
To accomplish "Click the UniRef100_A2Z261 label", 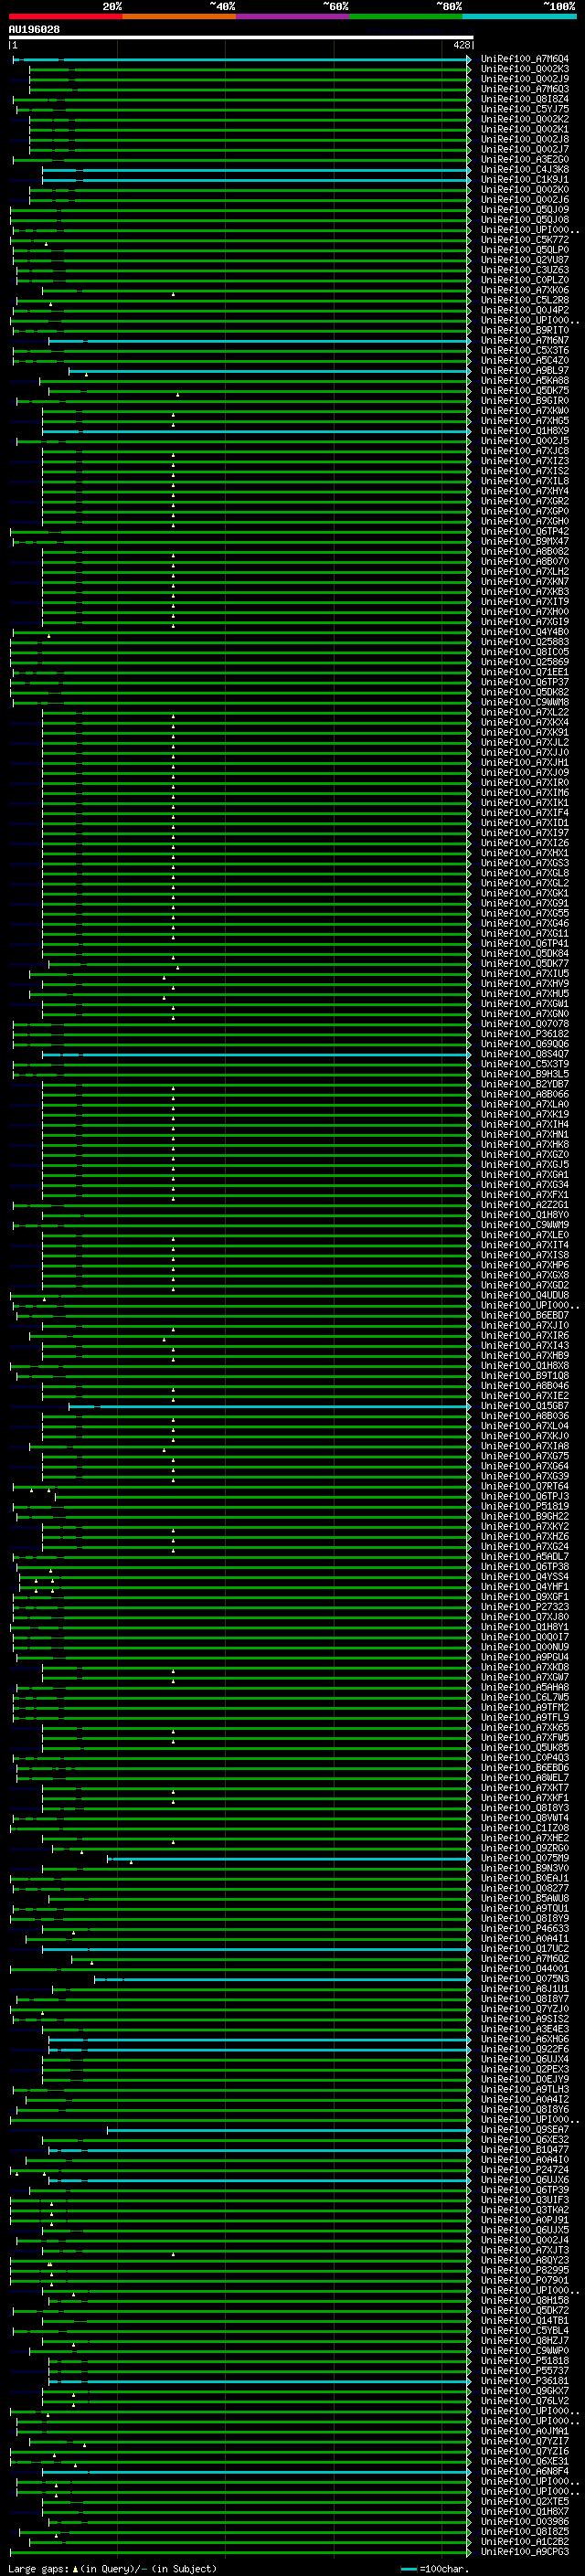I will (525, 1205).
